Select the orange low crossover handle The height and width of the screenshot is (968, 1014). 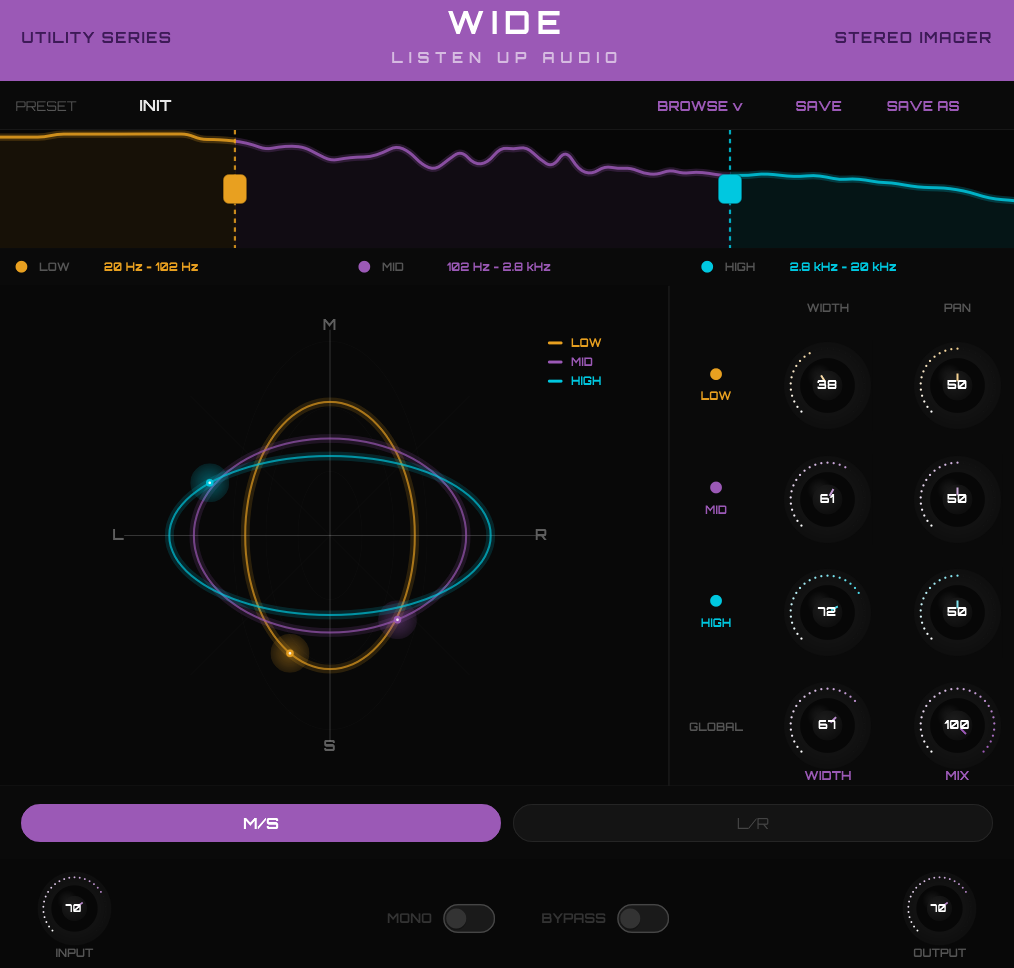235,189
